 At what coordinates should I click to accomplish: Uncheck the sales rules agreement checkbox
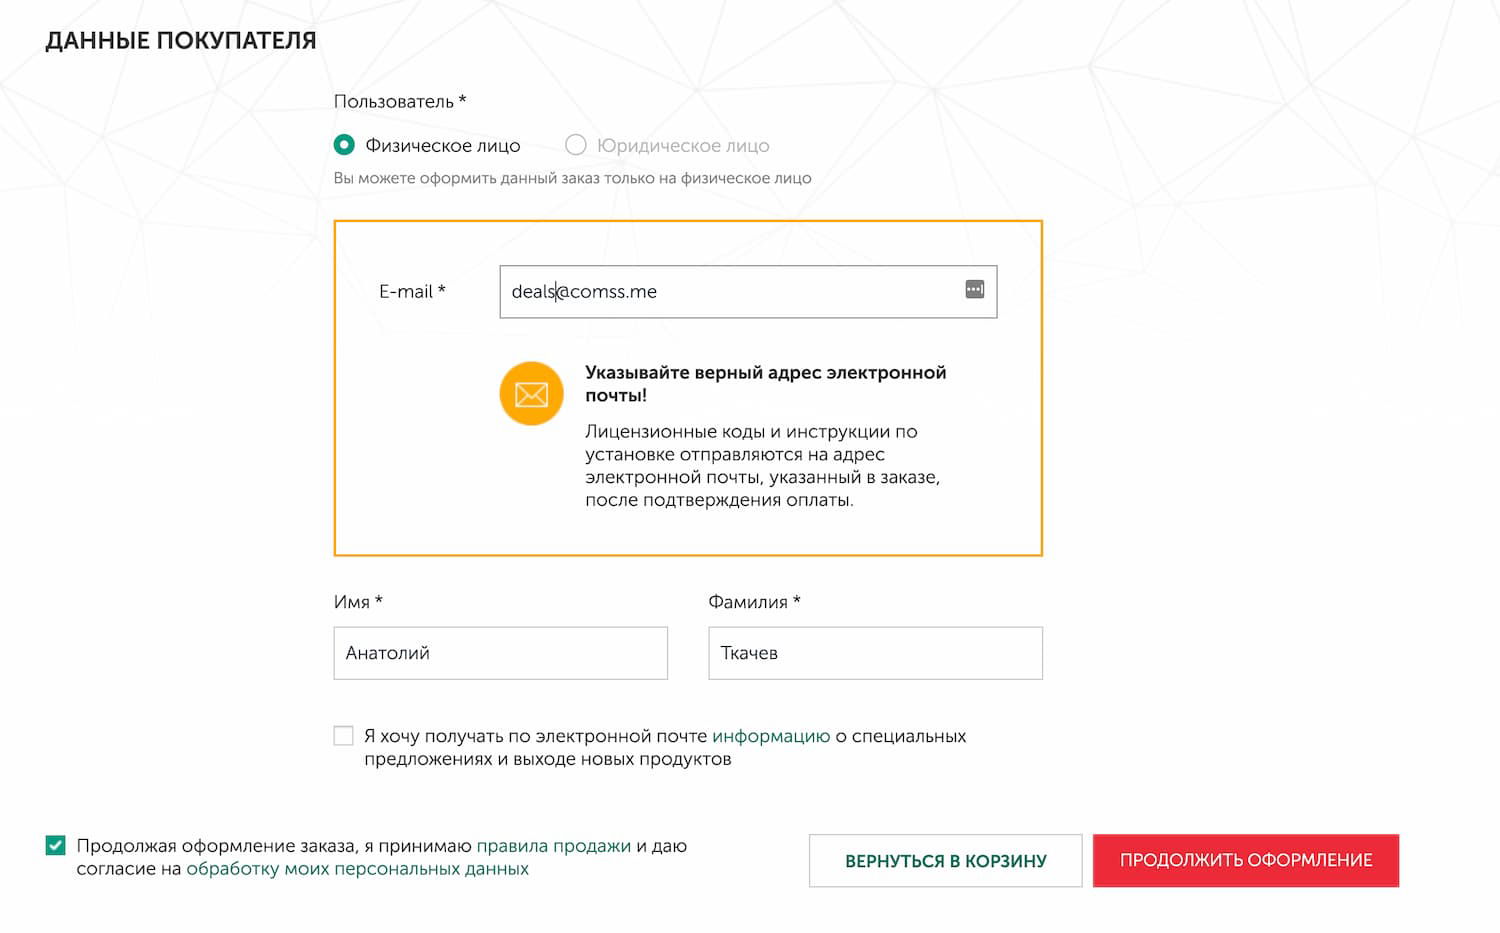(x=56, y=846)
